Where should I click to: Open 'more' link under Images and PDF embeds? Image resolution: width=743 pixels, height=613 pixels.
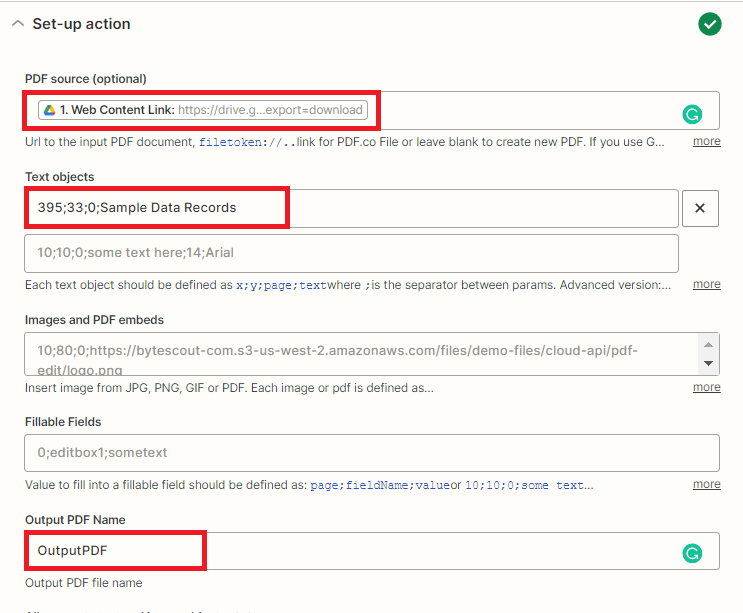706,387
